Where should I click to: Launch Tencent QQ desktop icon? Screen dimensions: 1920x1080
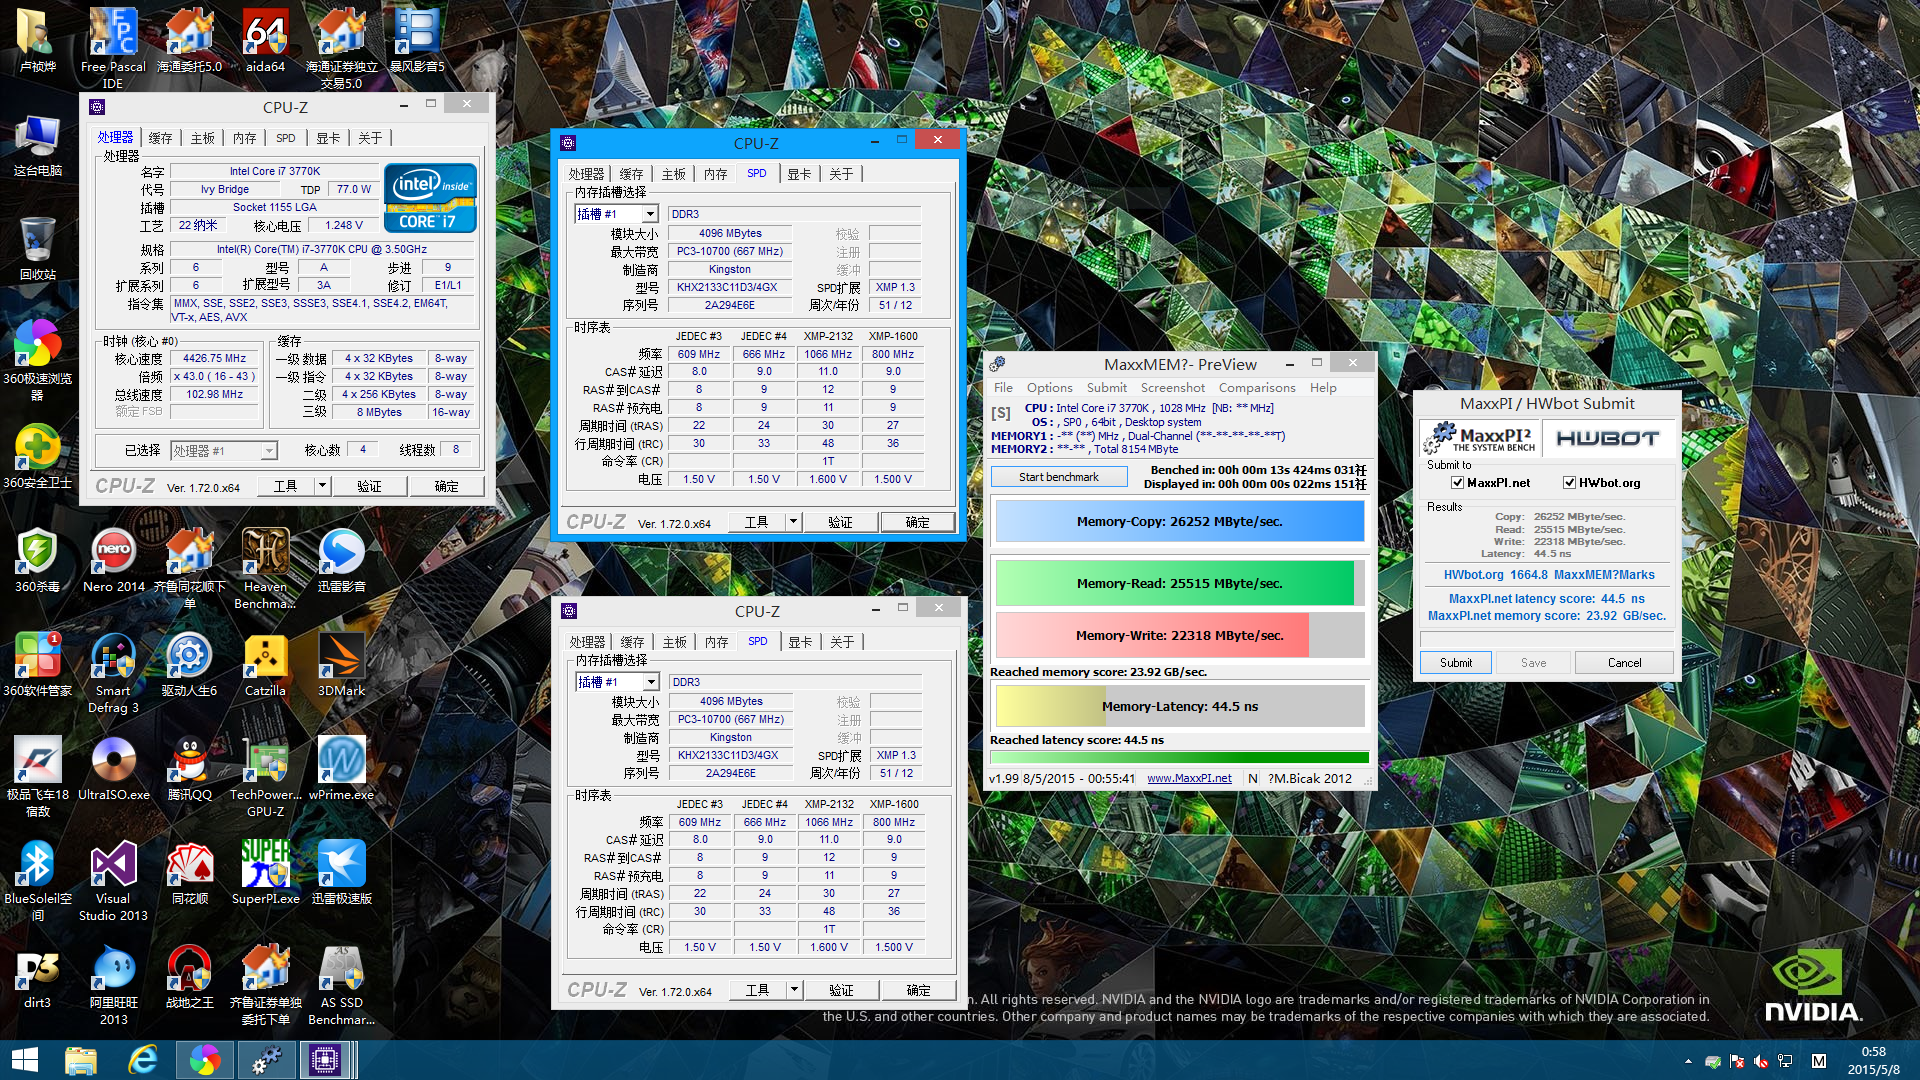(x=189, y=768)
